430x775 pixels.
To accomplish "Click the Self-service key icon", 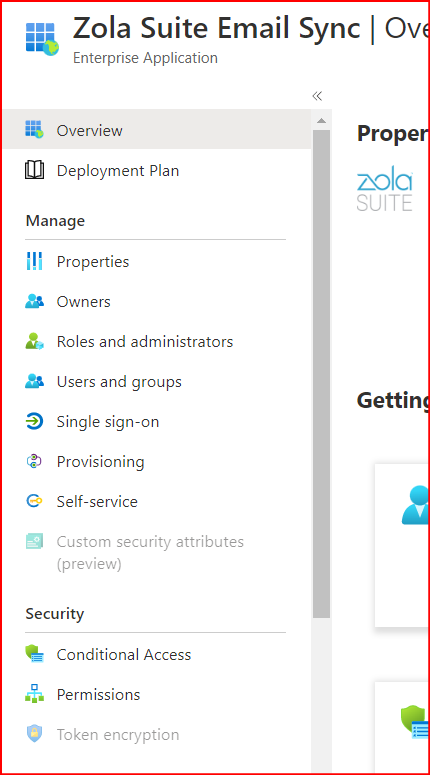I will (34, 501).
